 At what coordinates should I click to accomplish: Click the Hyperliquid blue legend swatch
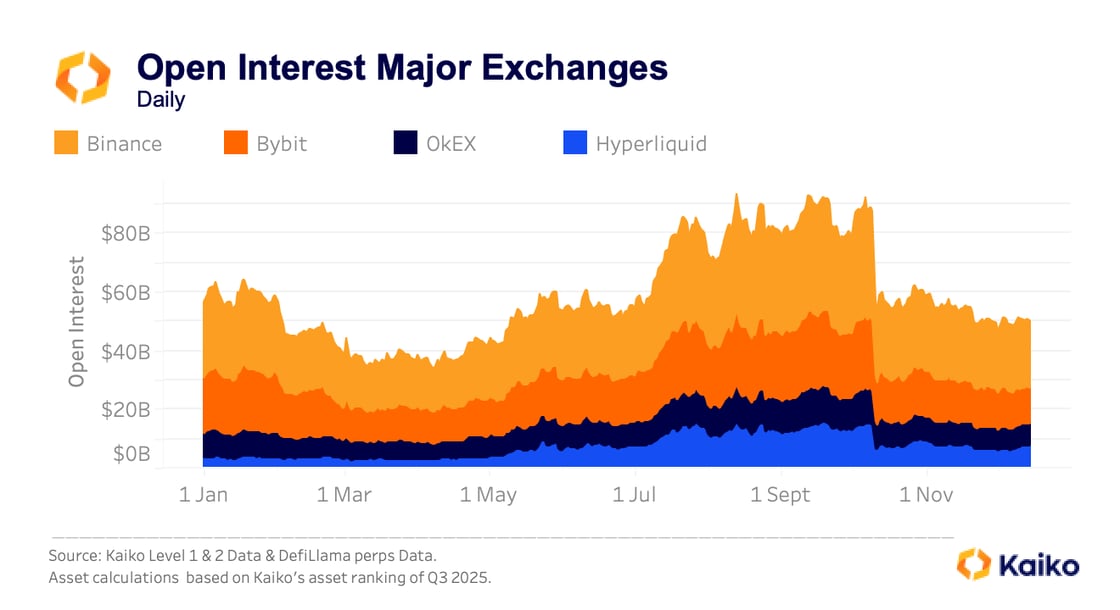[x=575, y=143]
